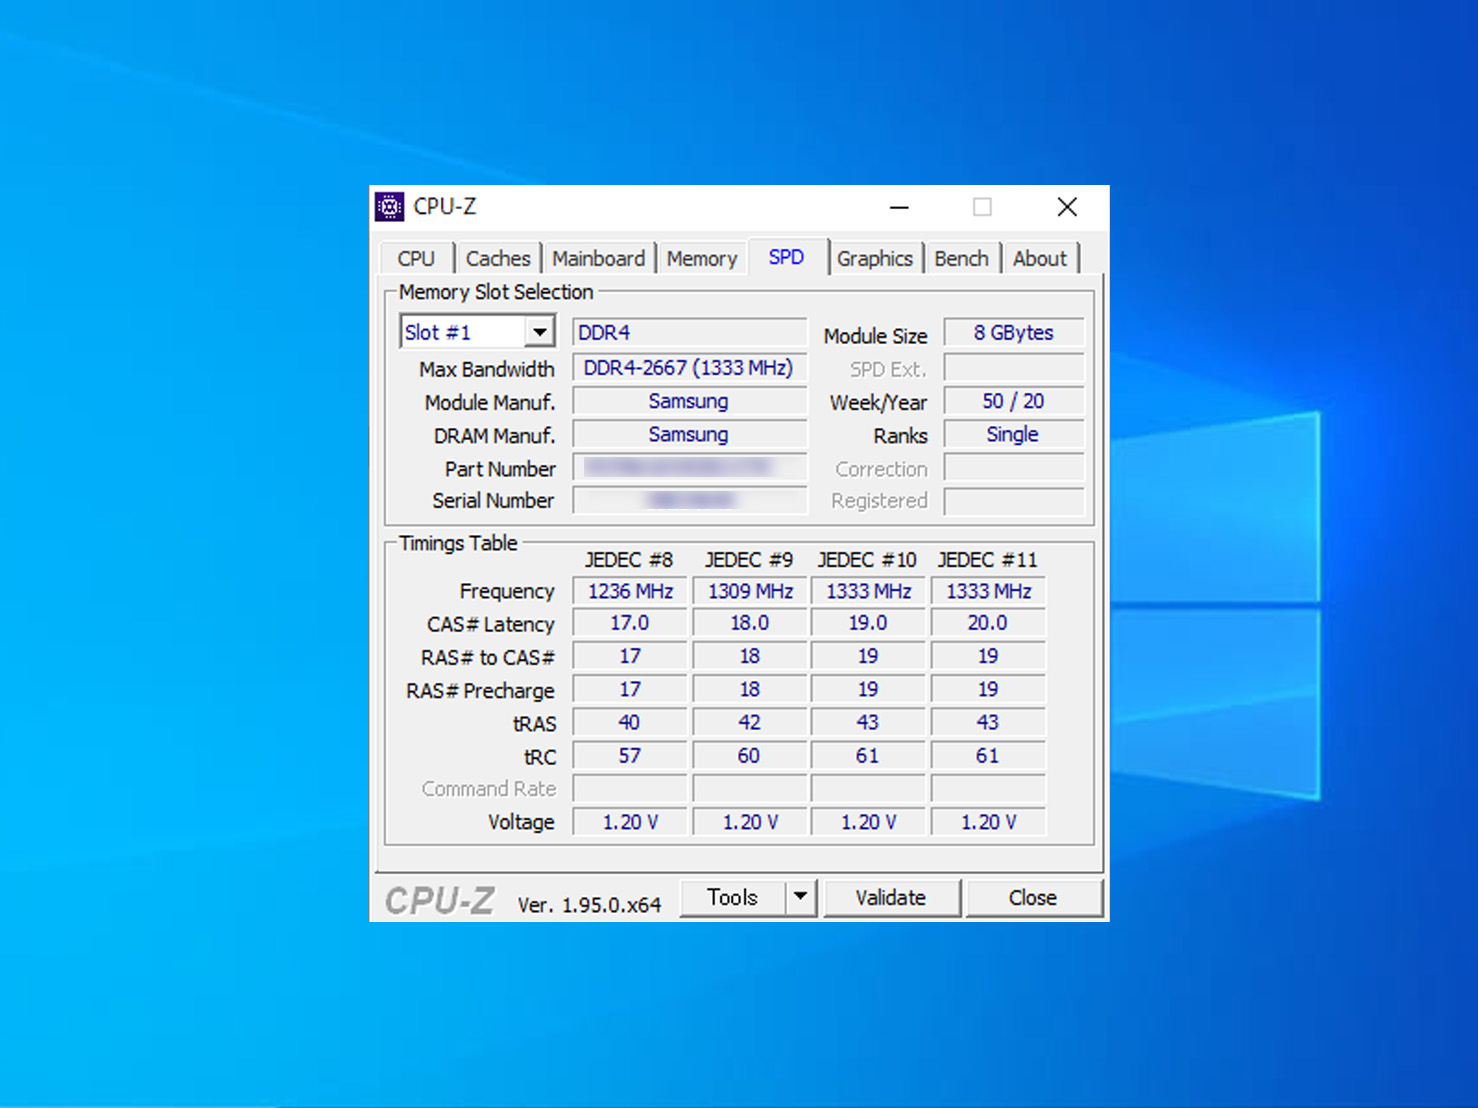Click the Max Bandwidth value DDR4-2667
Viewport: 1478px width, 1108px height.
(689, 368)
